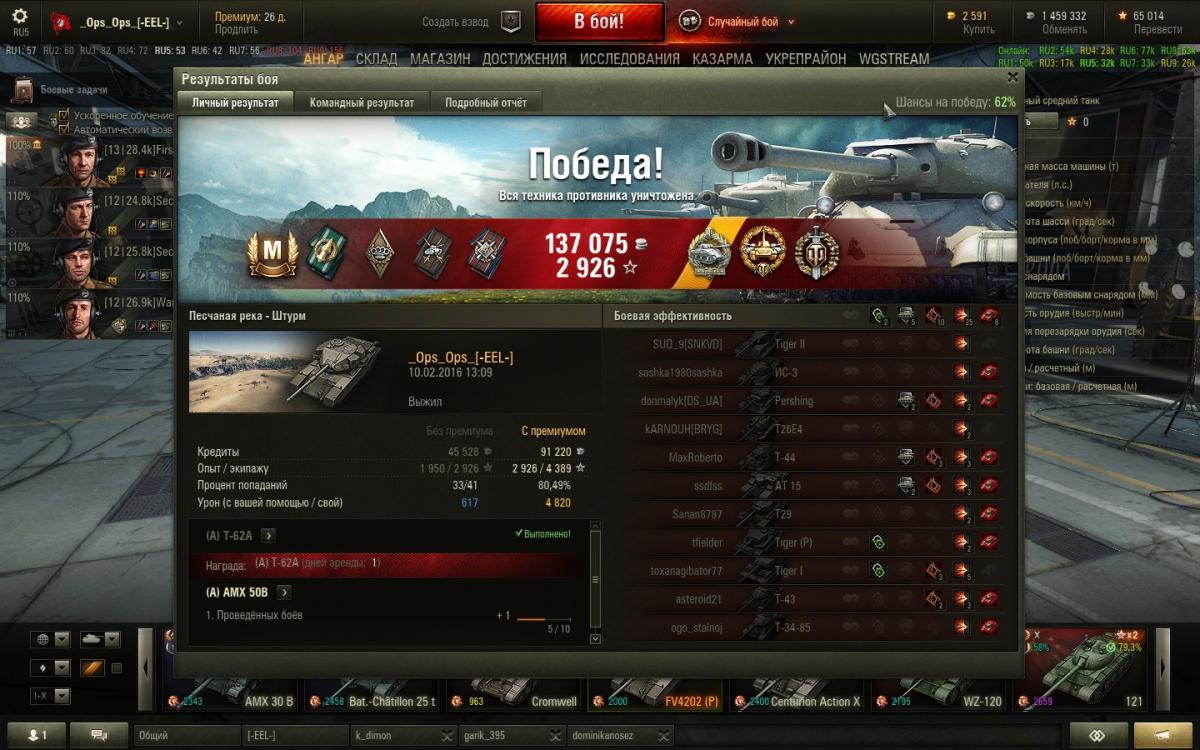The image size is (1200, 750).
Task: Click the Mastery badge M medal
Action: point(267,253)
